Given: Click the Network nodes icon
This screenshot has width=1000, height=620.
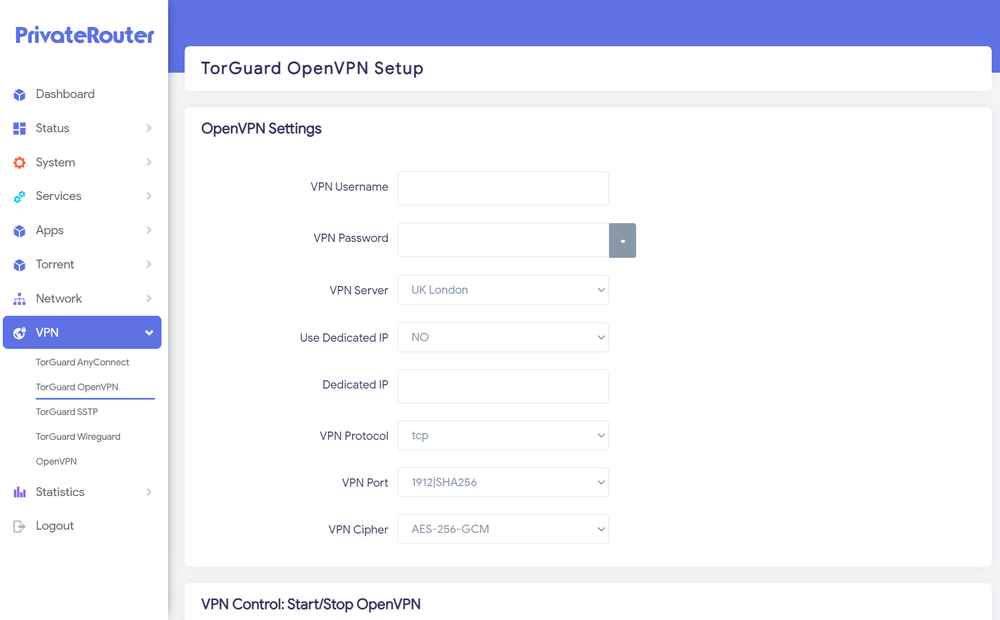Looking at the screenshot, I should 21,298.
